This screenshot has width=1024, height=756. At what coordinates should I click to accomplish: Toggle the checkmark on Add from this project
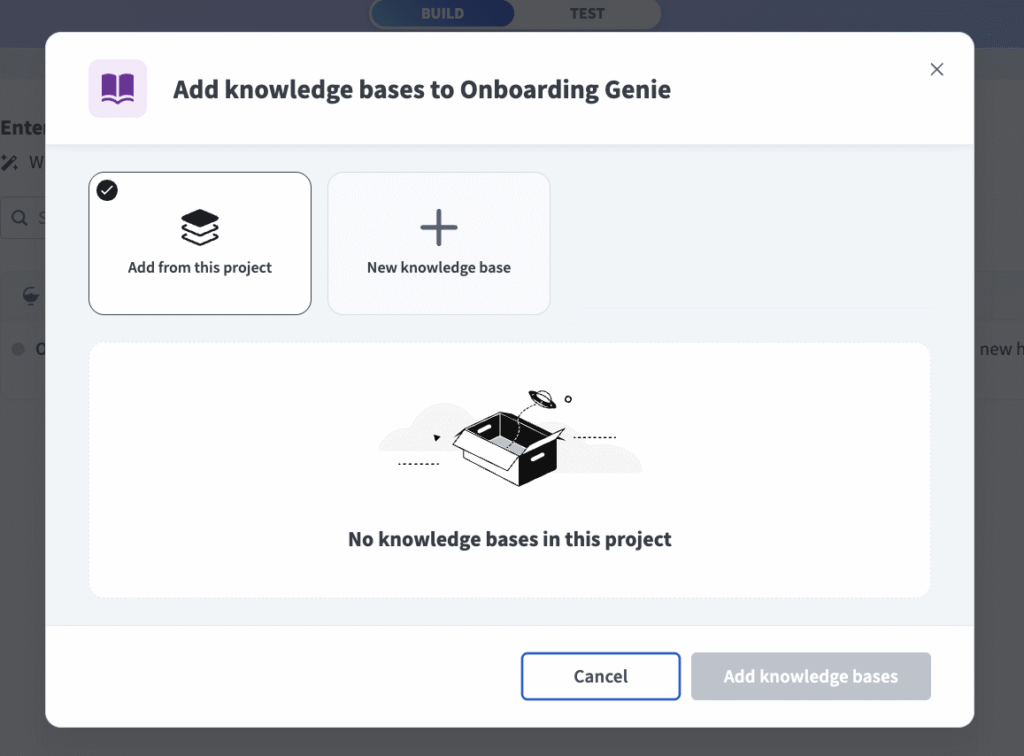(107, 190)
